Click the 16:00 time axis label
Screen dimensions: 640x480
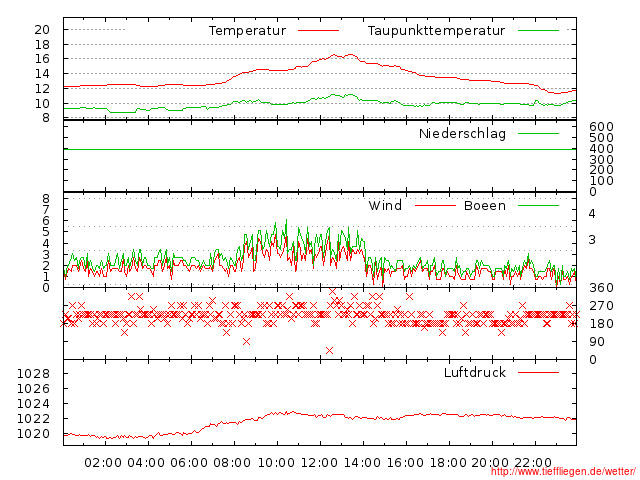pyautogui.click(x=405, y=463)
